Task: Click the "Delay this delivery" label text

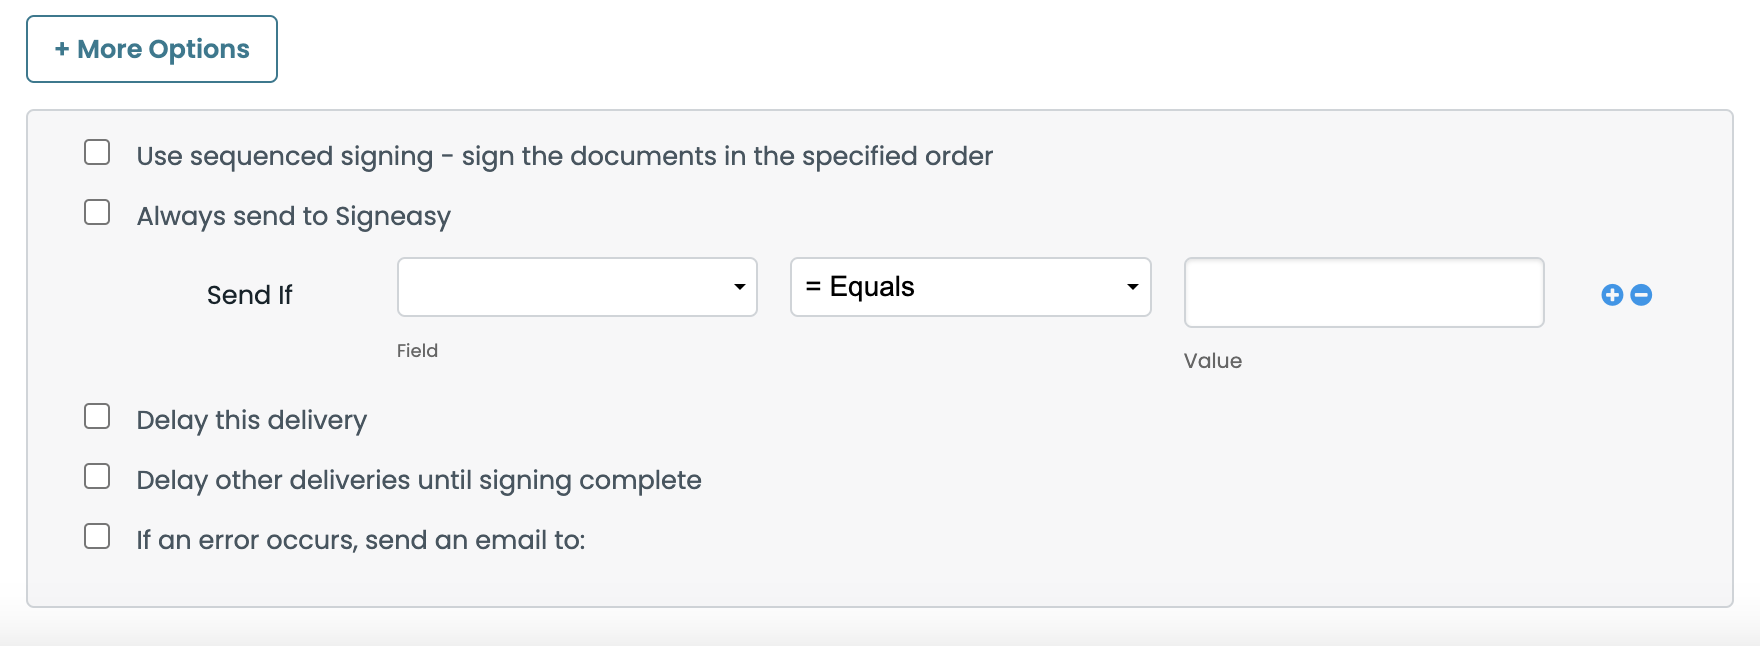Action: pos(251,420)
